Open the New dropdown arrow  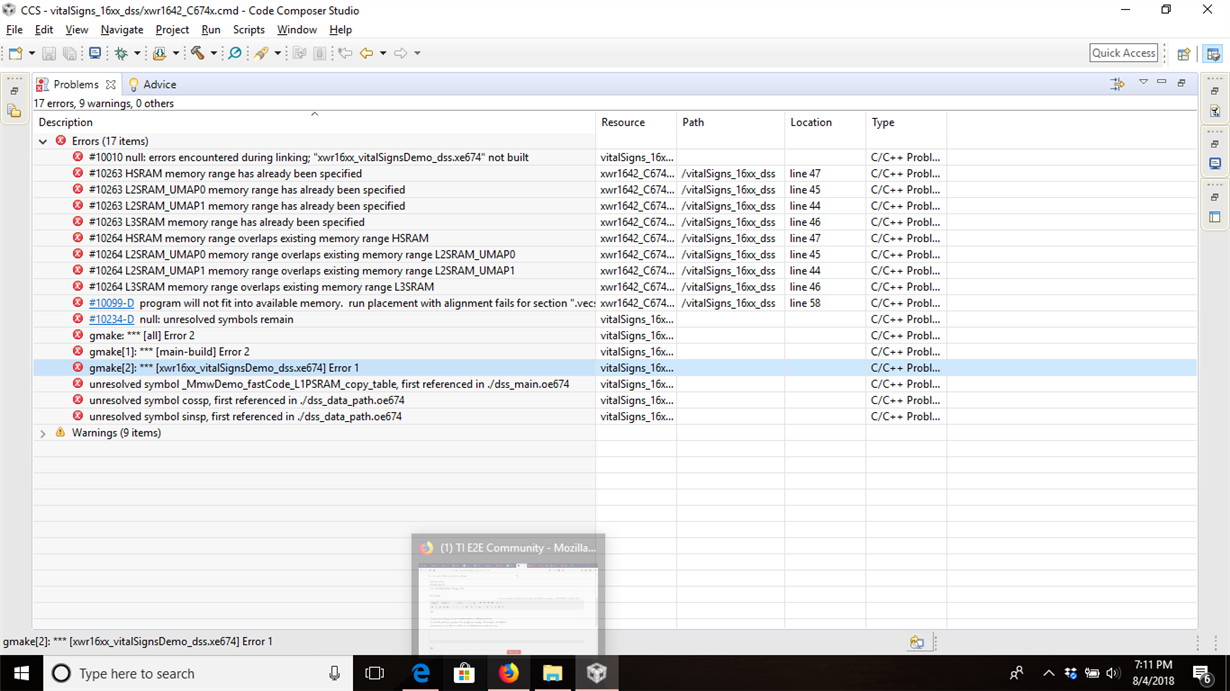(32, 54)
